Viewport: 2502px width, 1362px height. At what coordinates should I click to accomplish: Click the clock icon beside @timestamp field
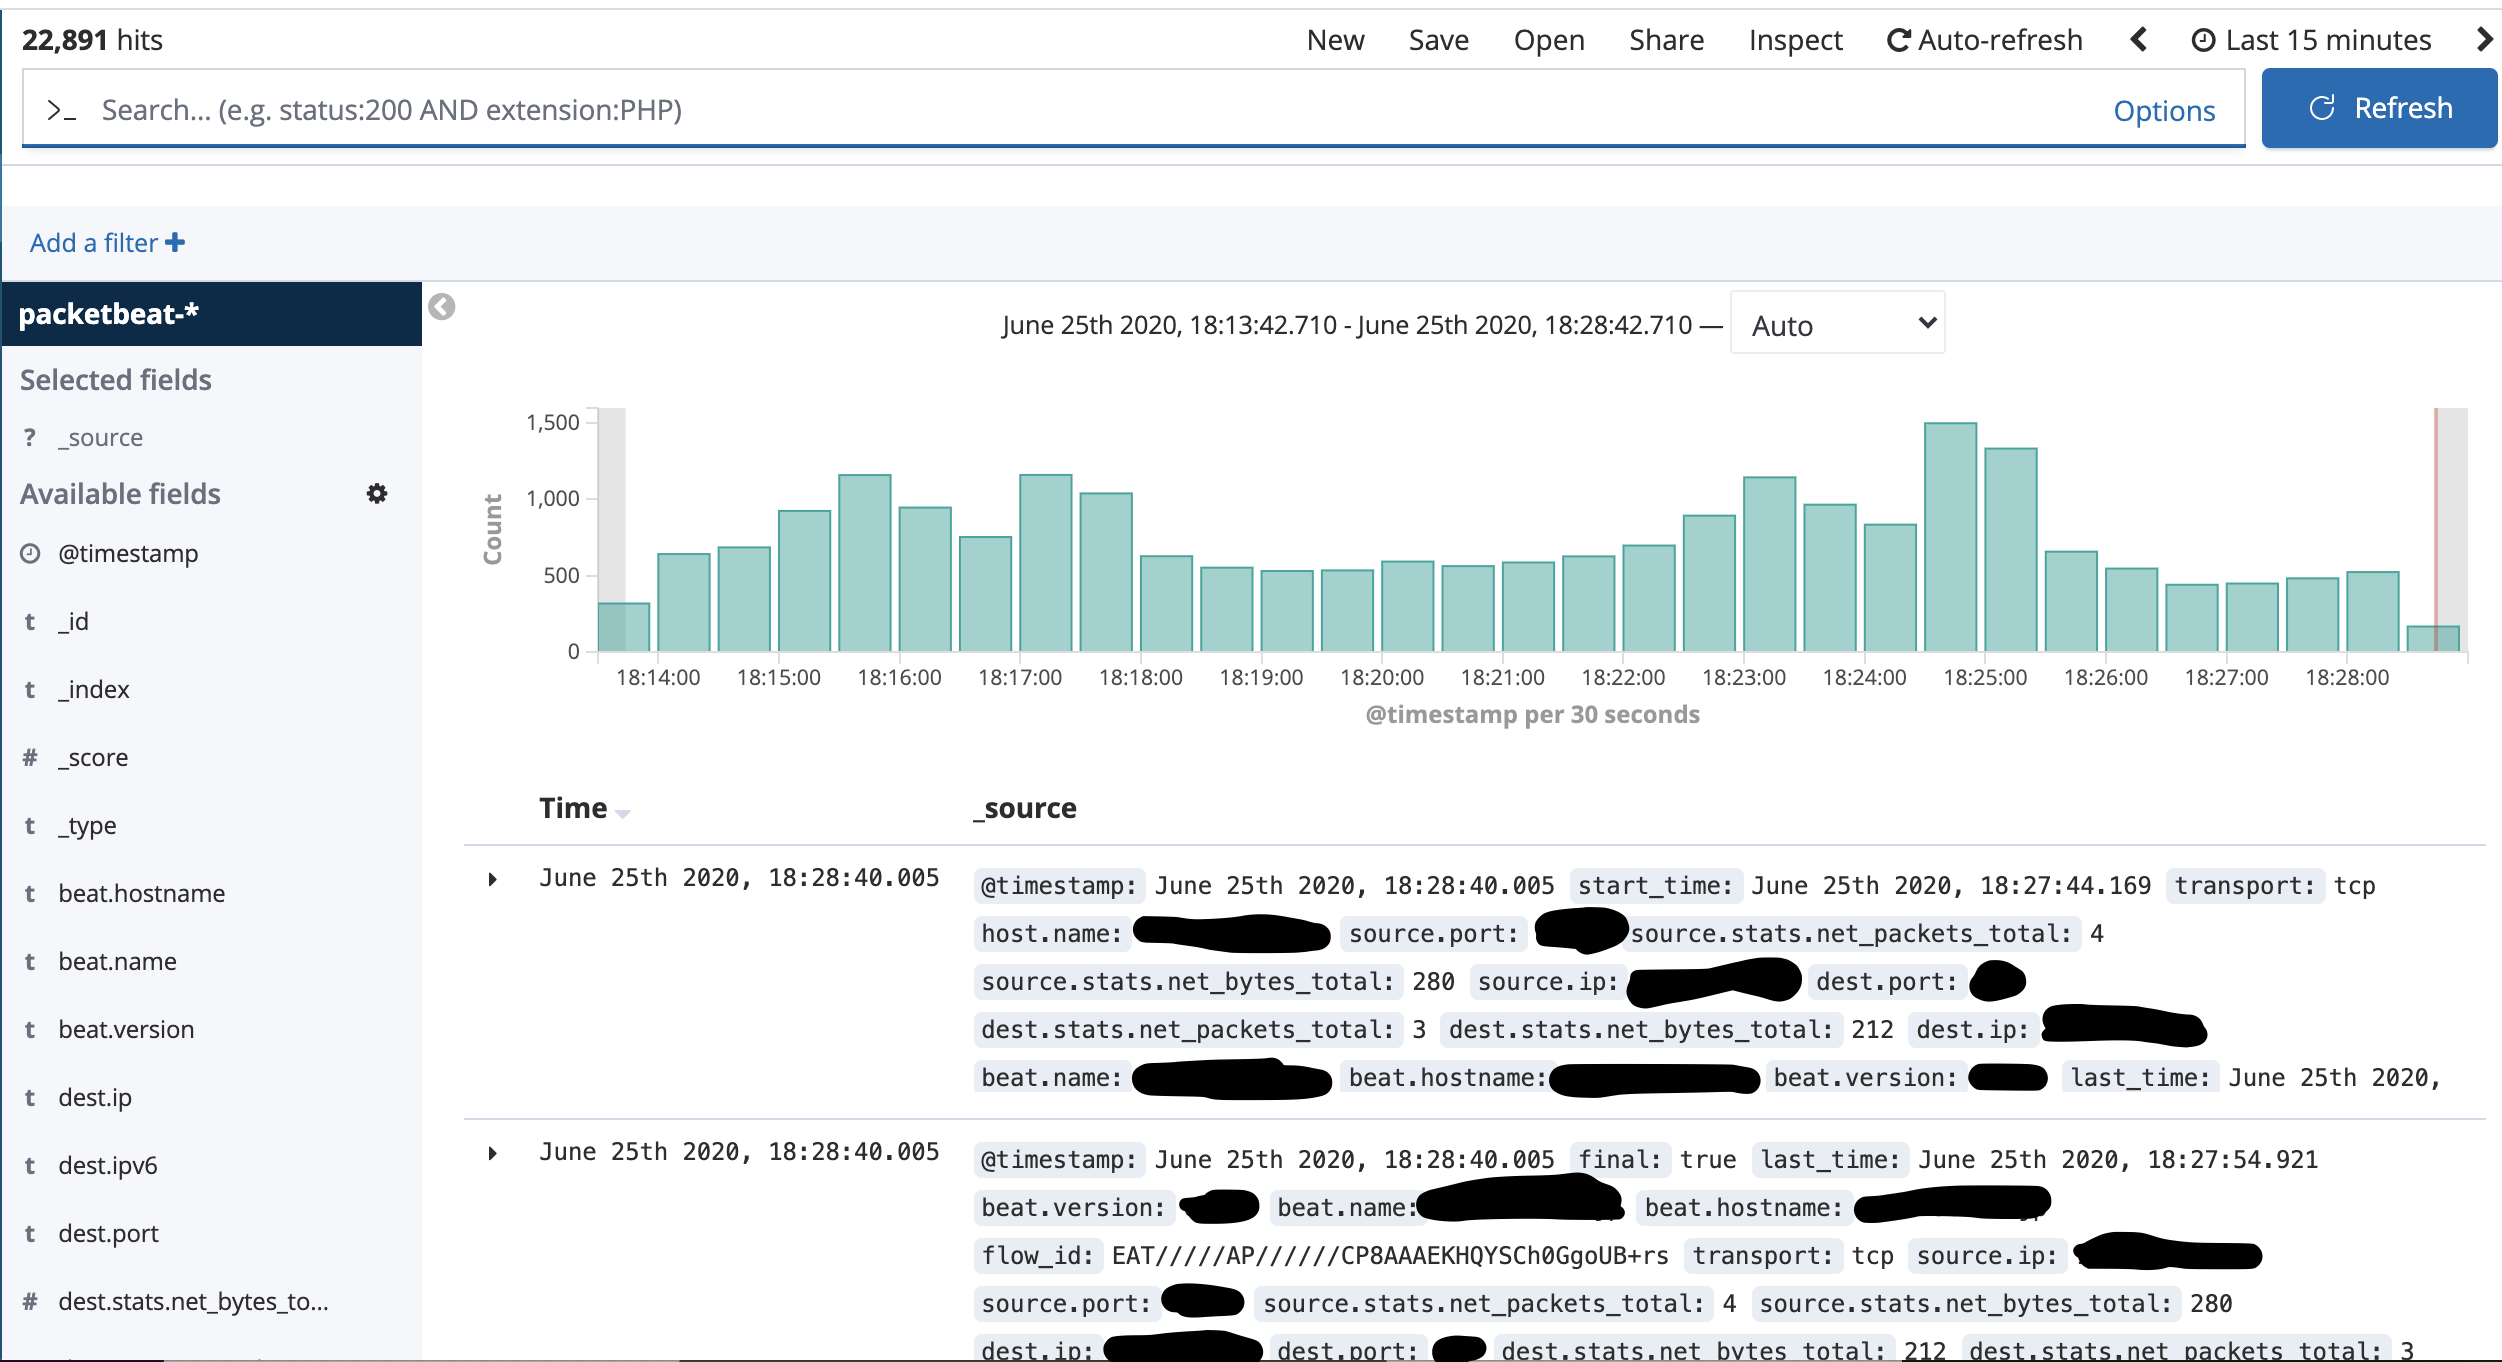31,552
